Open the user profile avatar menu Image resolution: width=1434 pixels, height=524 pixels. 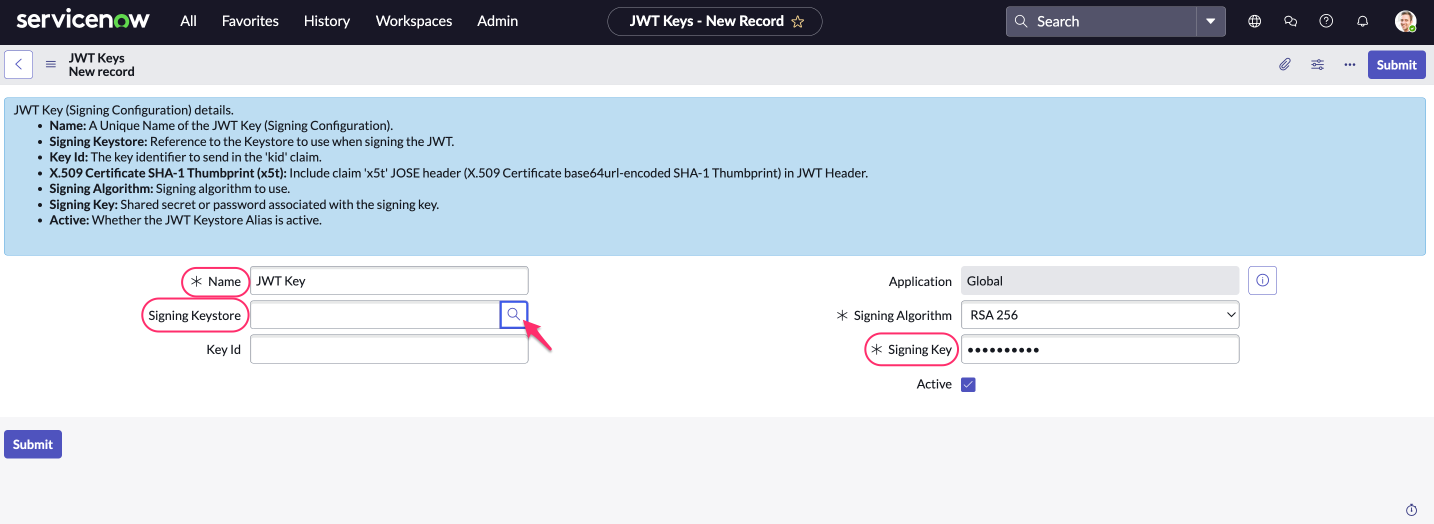(1406, 21)
